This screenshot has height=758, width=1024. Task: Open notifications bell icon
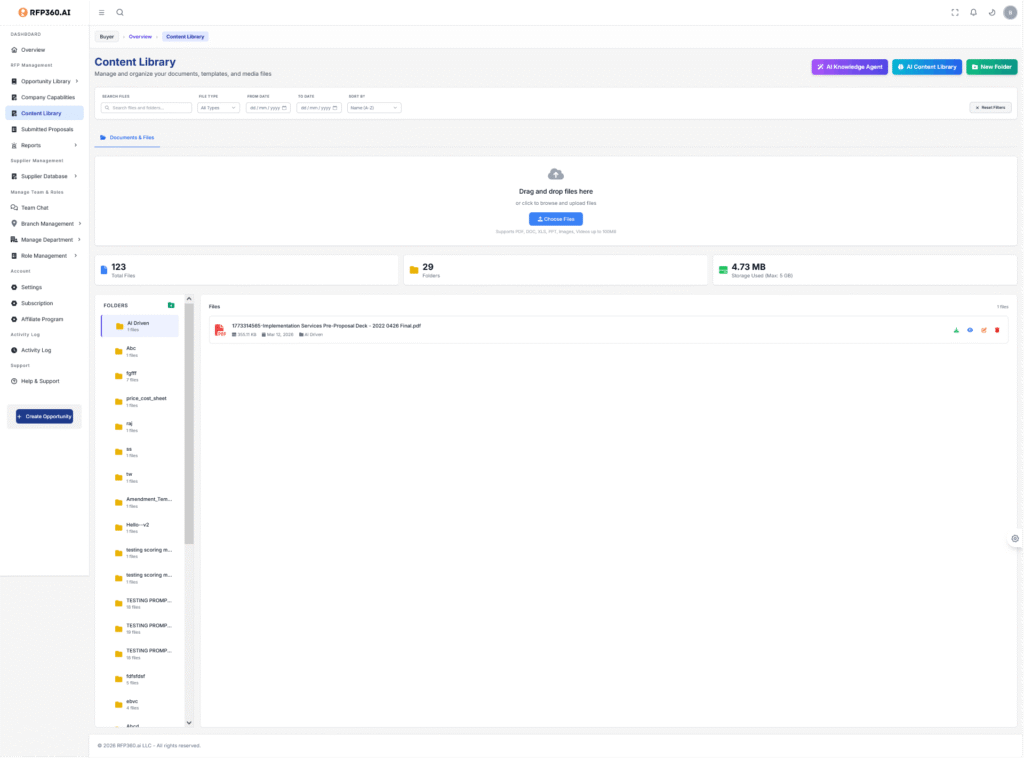point(973,12)
